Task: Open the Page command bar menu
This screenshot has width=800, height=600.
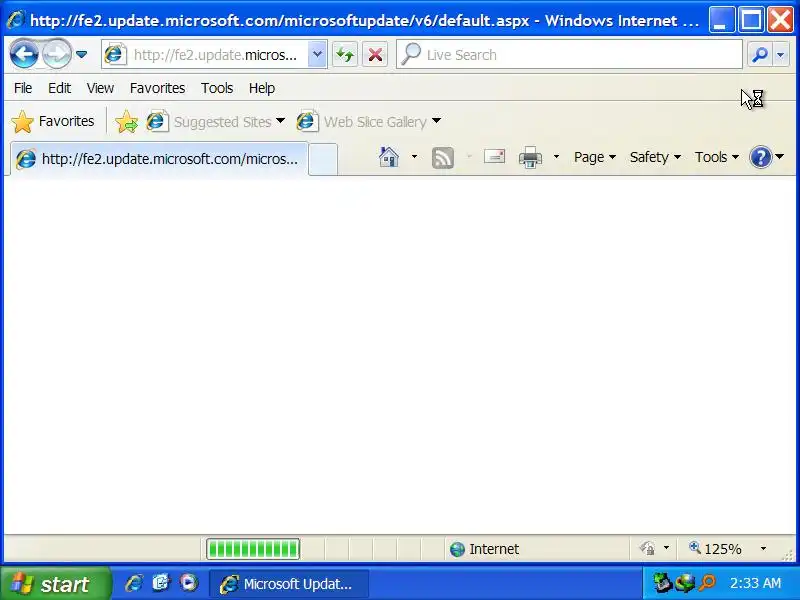Action: [594, 157]
